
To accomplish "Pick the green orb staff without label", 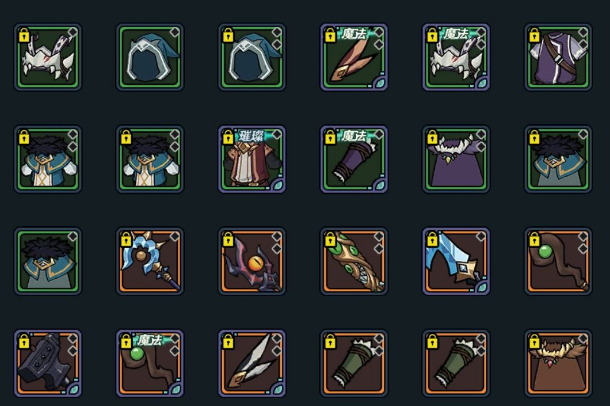I will 558,261.
